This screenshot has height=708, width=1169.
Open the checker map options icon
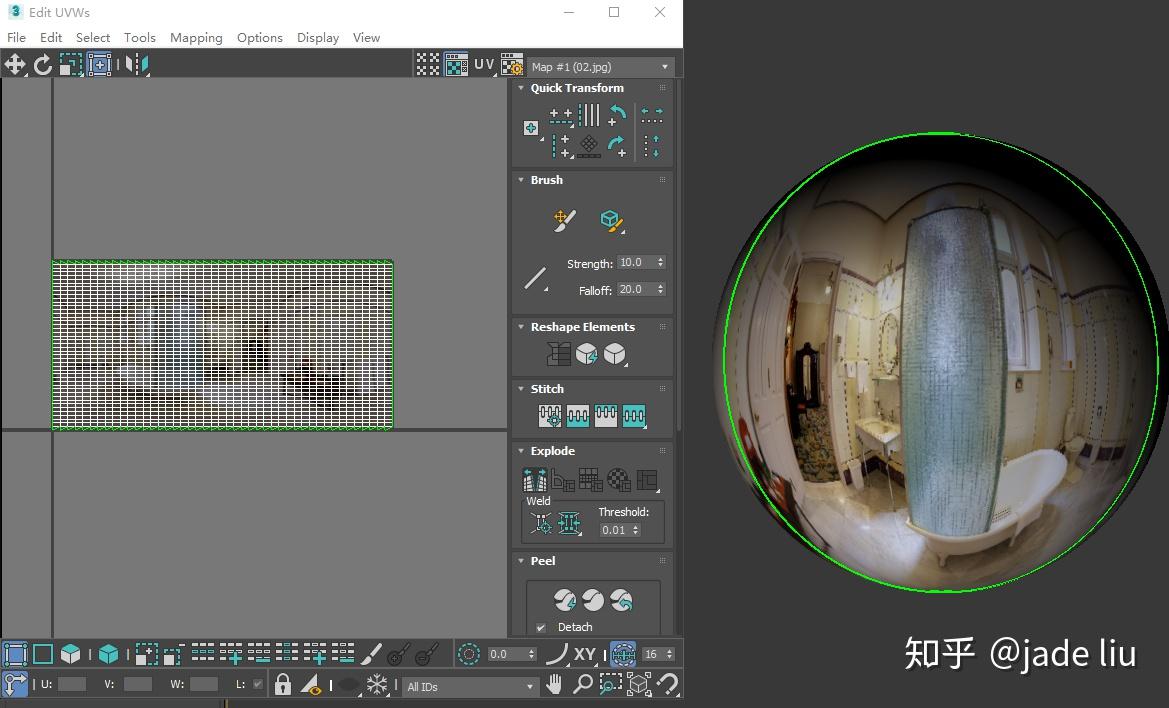point(511,65)
